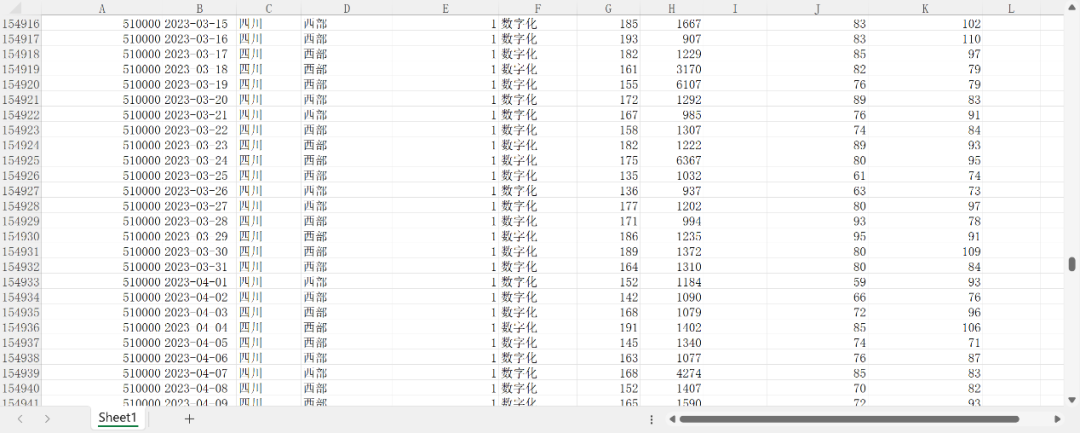Open the Sheet1 tab
Screen dimensions: 1080x433
118,418
